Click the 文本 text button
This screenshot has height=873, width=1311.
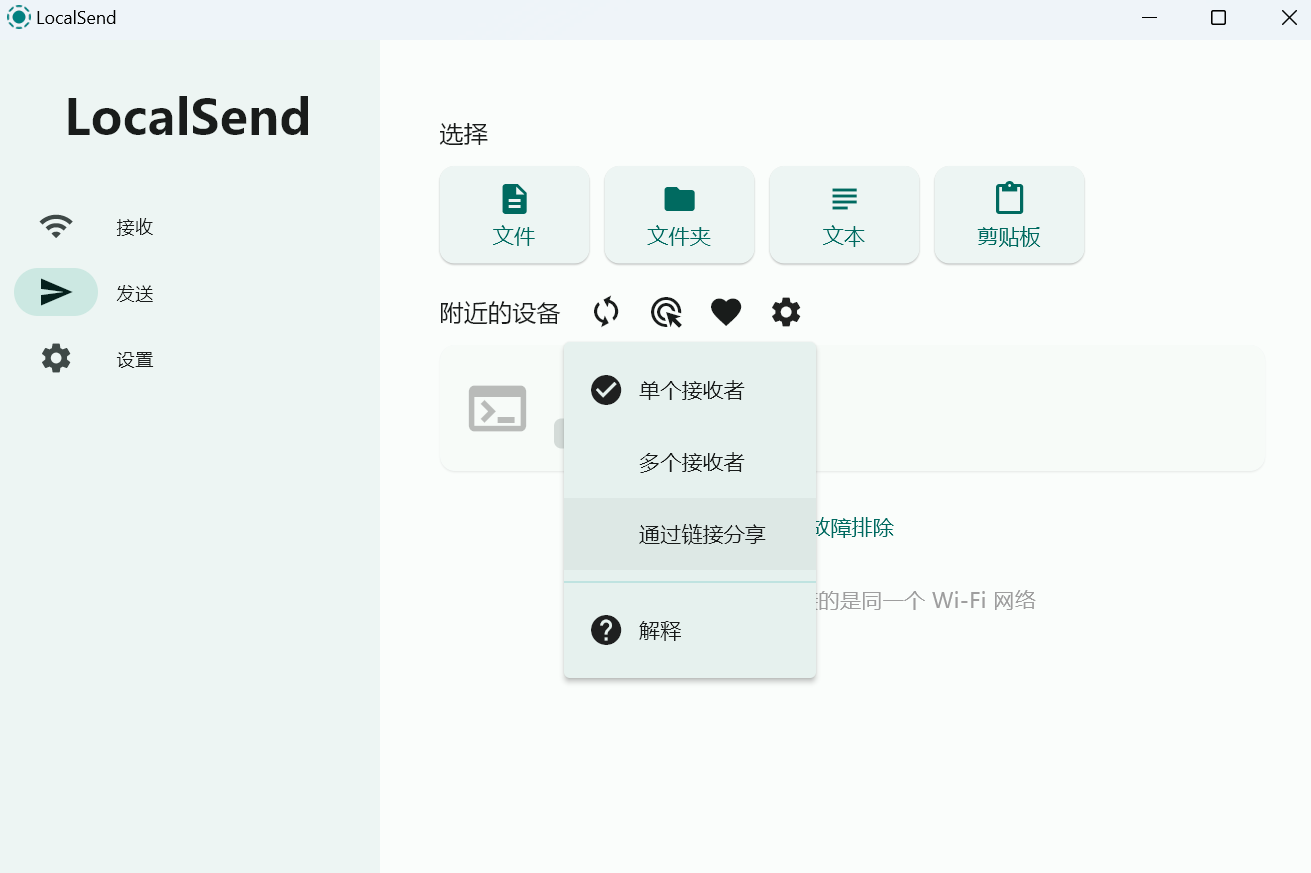[844, 215]
